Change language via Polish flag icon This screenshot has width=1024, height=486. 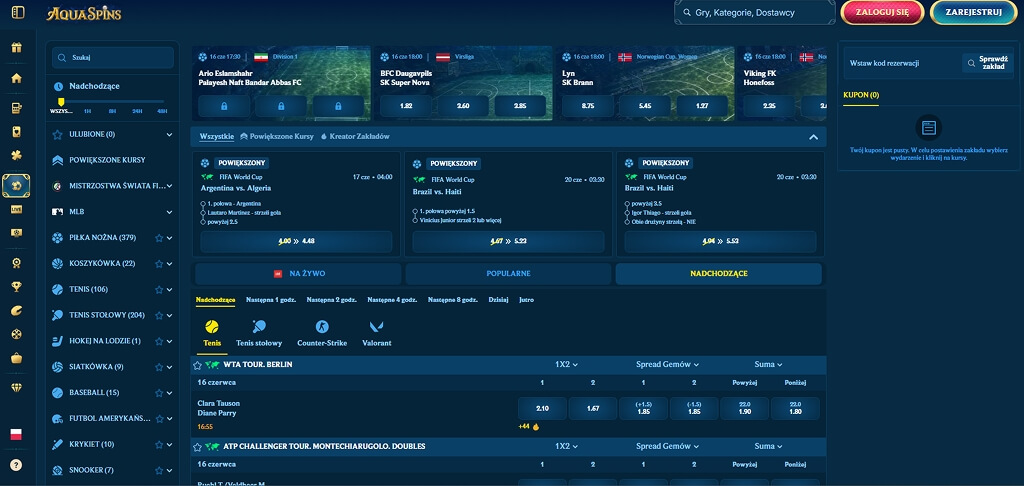coord(16,434)
